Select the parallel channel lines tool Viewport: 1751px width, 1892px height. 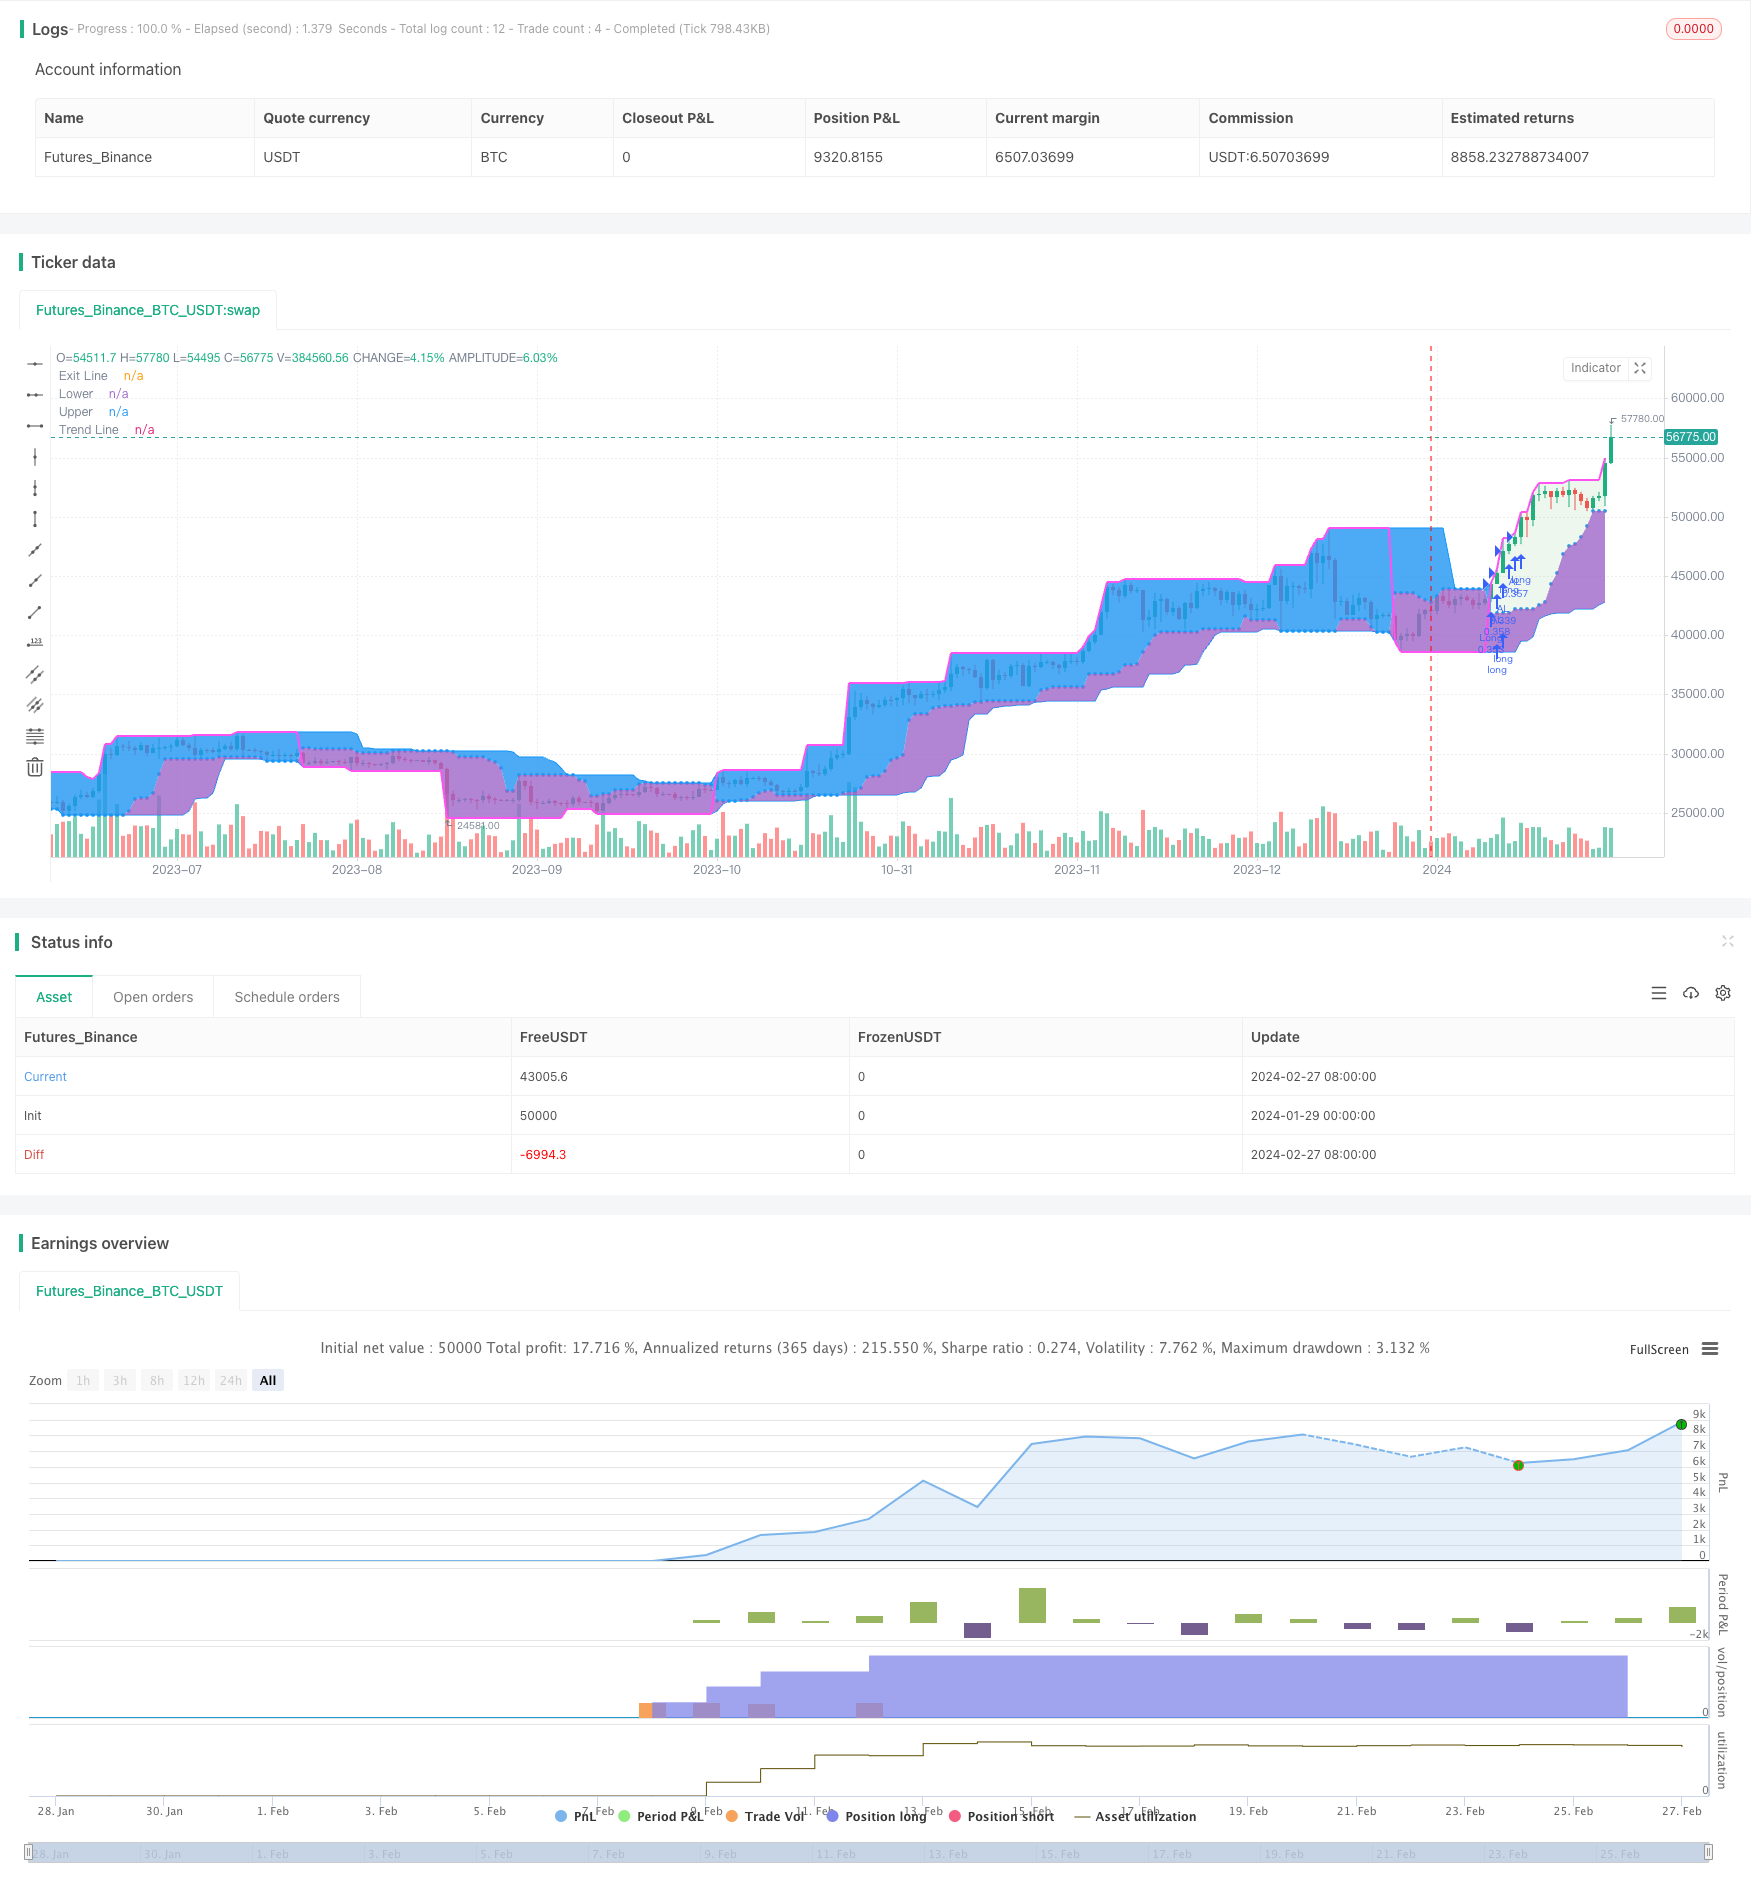click(35, 674)
